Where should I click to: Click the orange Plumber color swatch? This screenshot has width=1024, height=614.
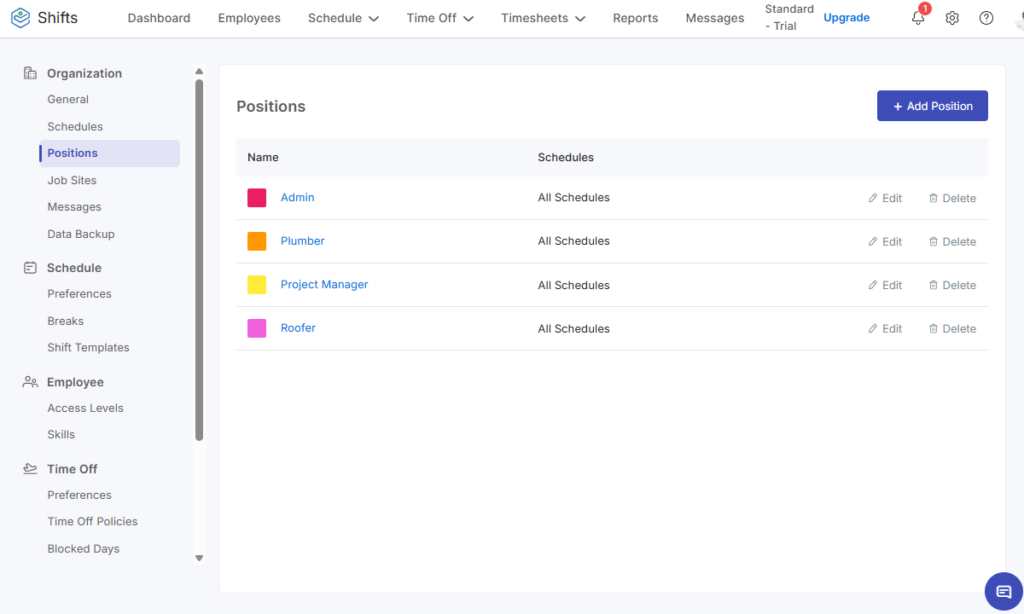click(x=257, y=241)
